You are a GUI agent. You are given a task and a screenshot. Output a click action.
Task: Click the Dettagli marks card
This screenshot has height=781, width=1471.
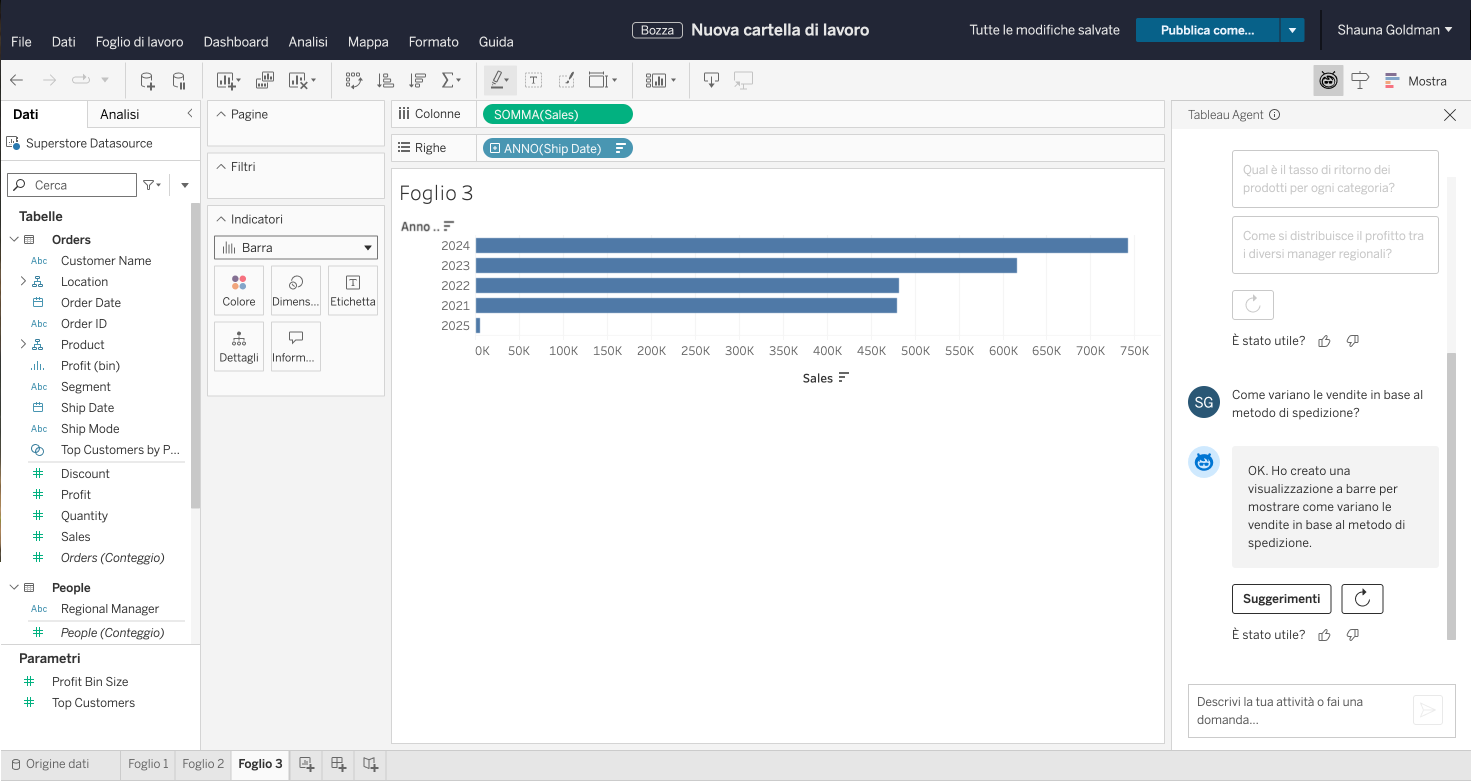click(239, 346)
